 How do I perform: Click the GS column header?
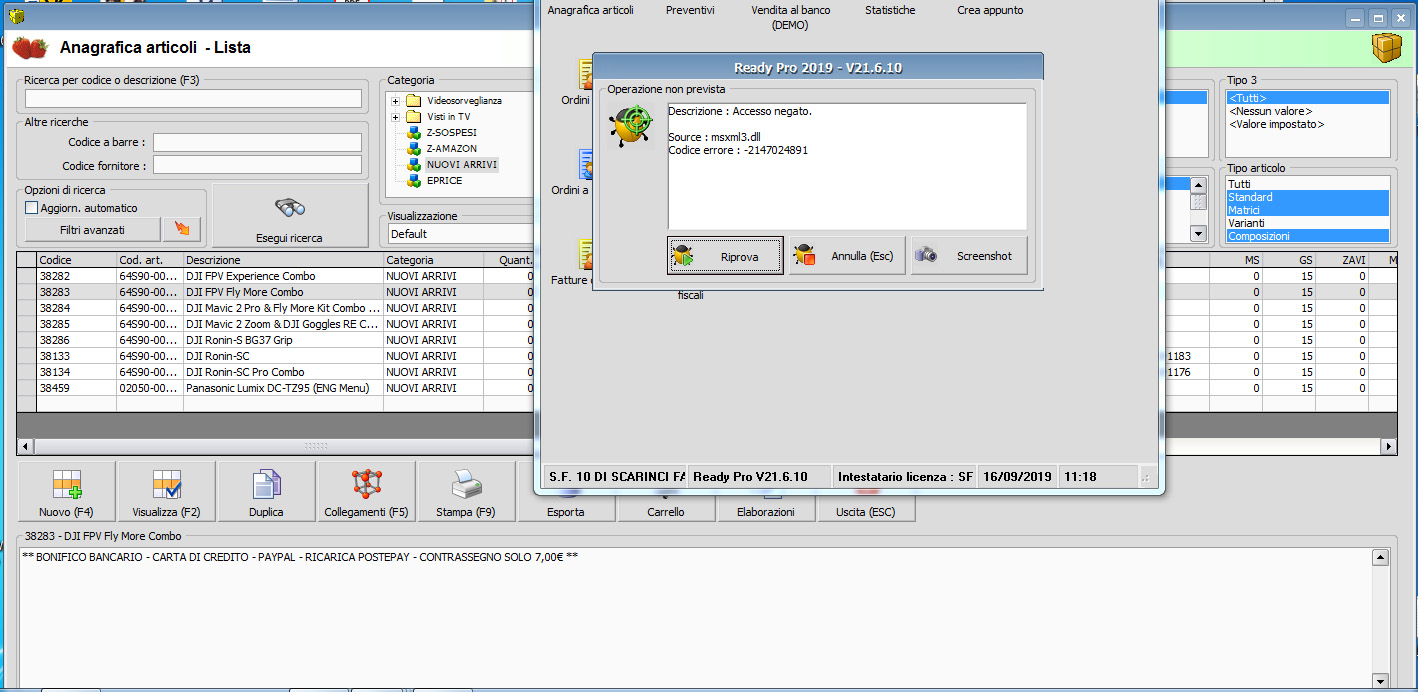coord(1290,260)
